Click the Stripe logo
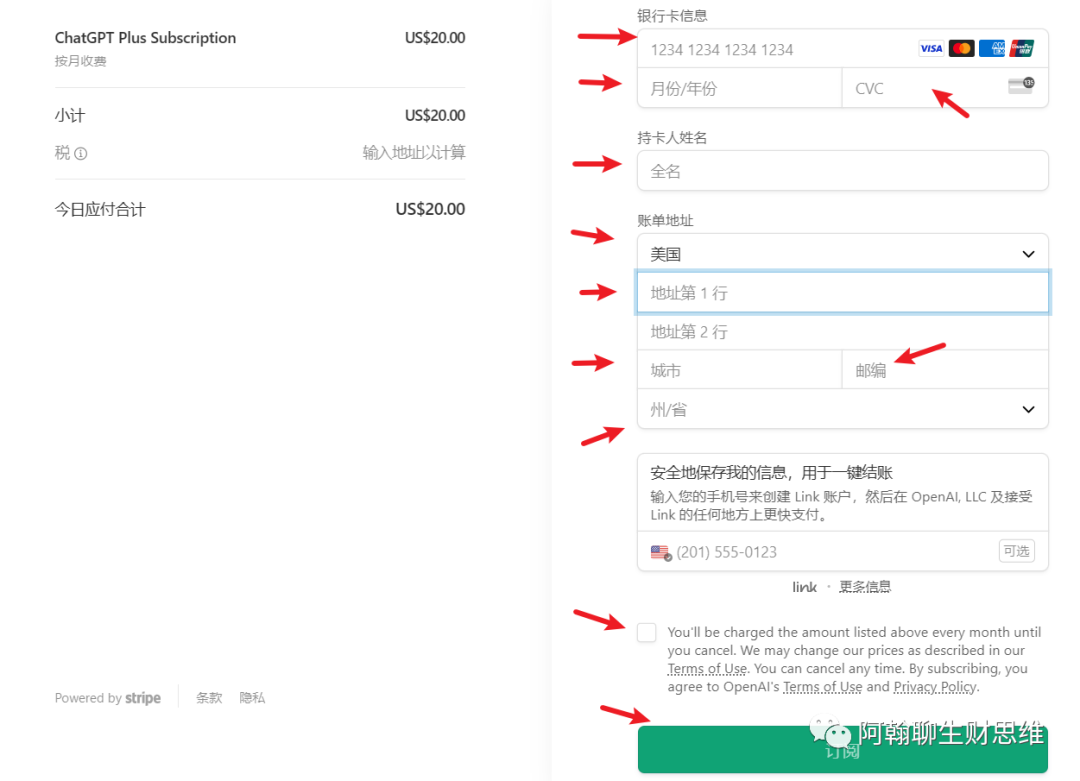1080x781 pixels. [143, 698]
